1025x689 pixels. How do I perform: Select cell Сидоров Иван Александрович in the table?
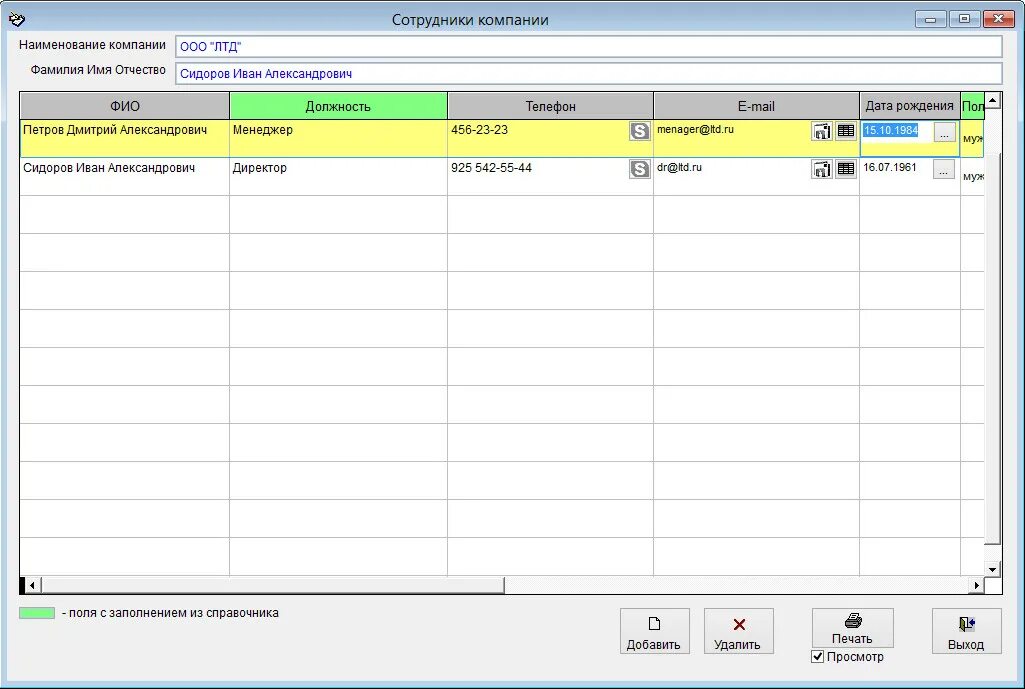[x=124, y=176]
